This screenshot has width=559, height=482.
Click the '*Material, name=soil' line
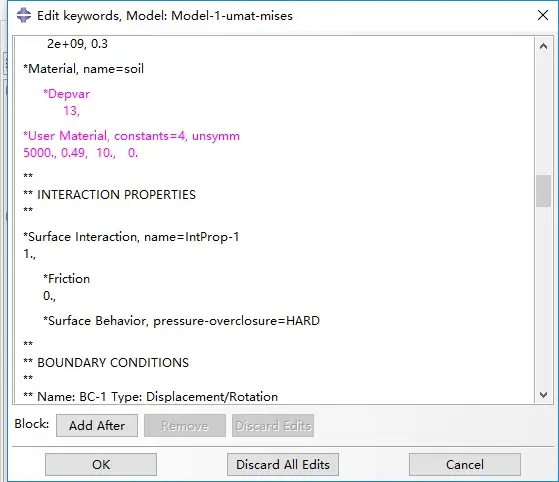tap(83, 68)
